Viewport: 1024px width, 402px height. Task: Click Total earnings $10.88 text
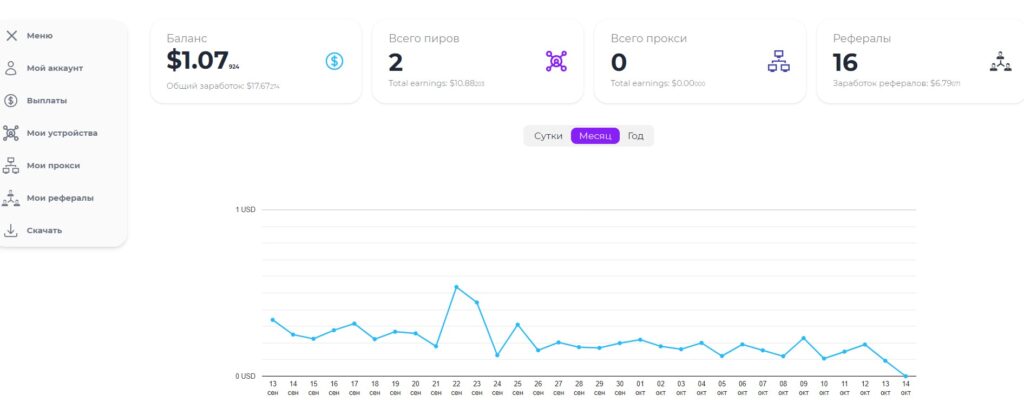436,84
